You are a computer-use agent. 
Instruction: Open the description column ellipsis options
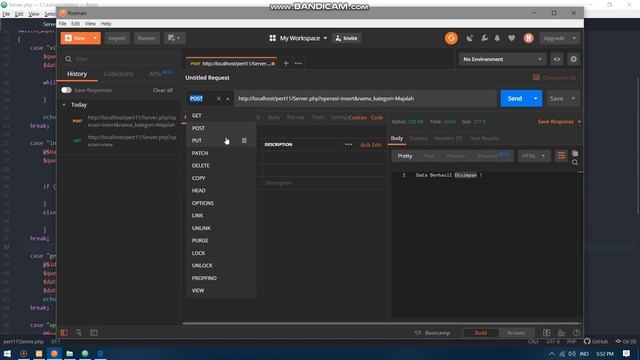(348, 144)
